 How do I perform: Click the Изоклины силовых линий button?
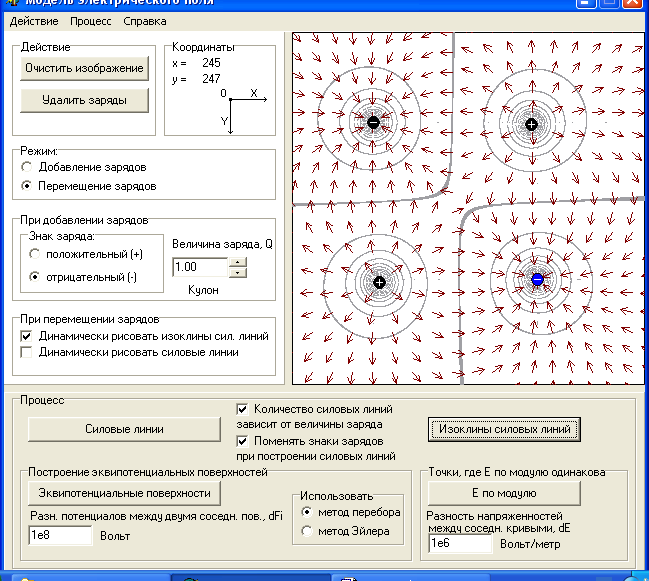pyautogui.click(x=504, y=429)
